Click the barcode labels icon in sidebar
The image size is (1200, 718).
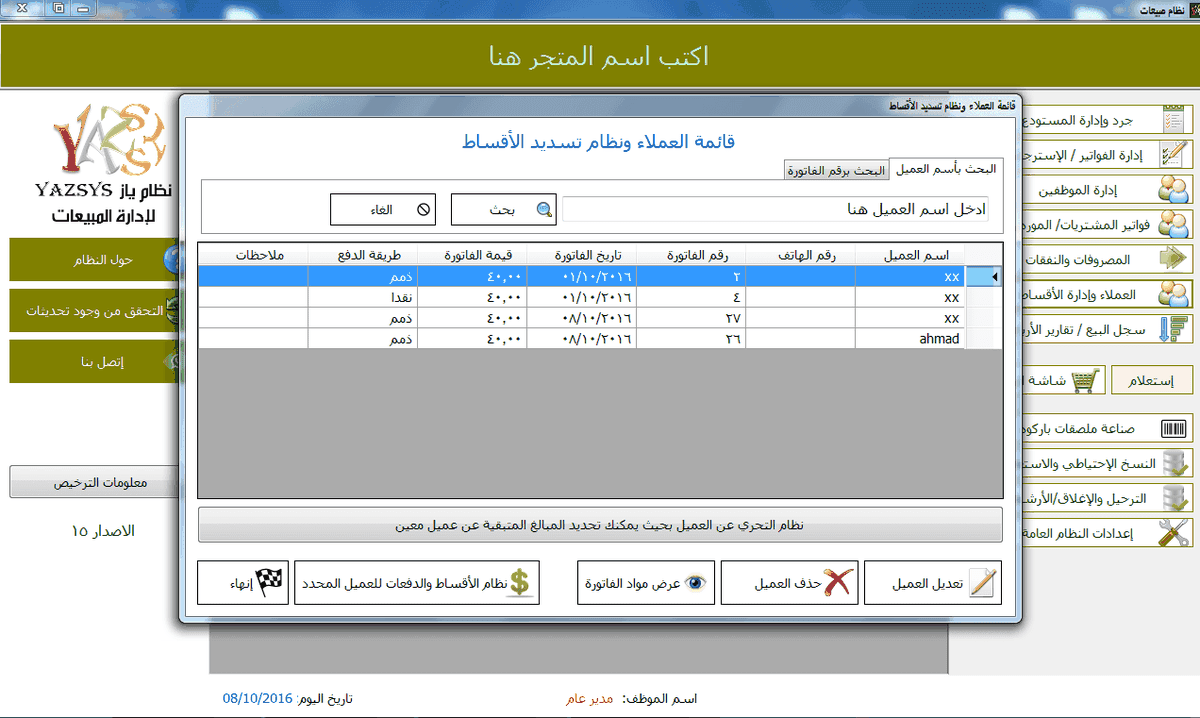[1174, 429]
